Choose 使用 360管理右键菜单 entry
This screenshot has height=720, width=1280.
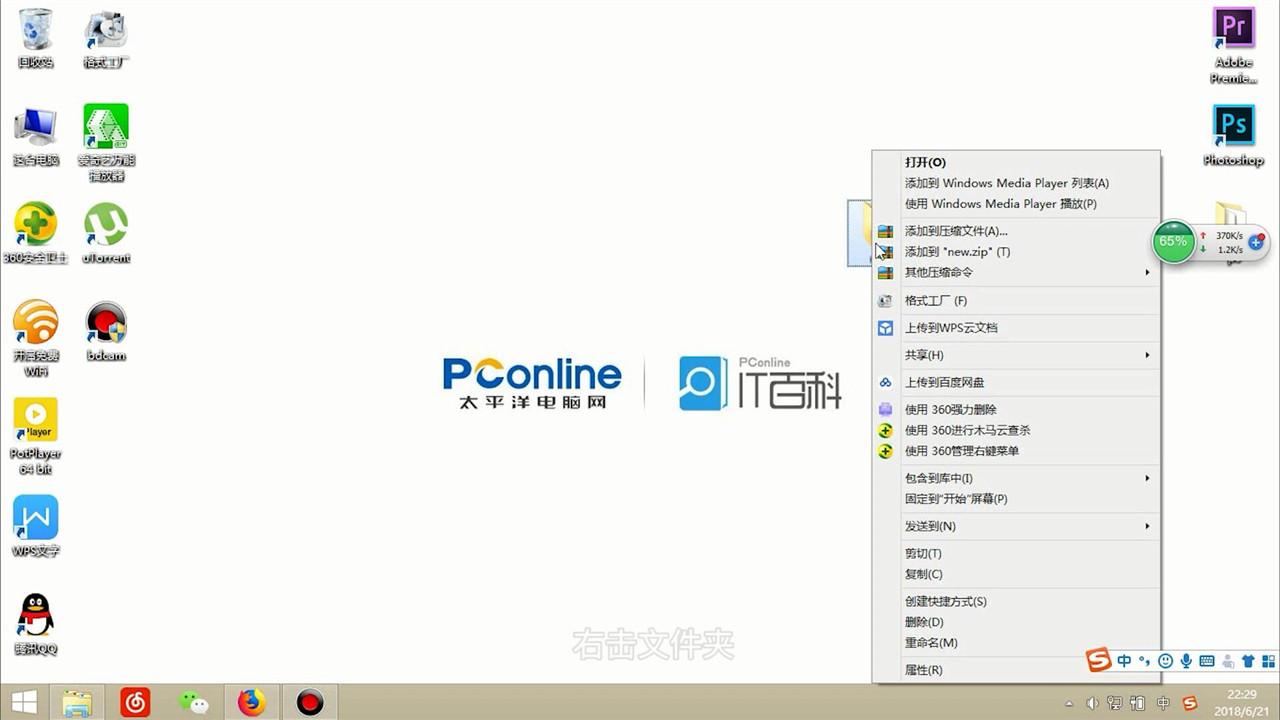(x=1016, y=451)
